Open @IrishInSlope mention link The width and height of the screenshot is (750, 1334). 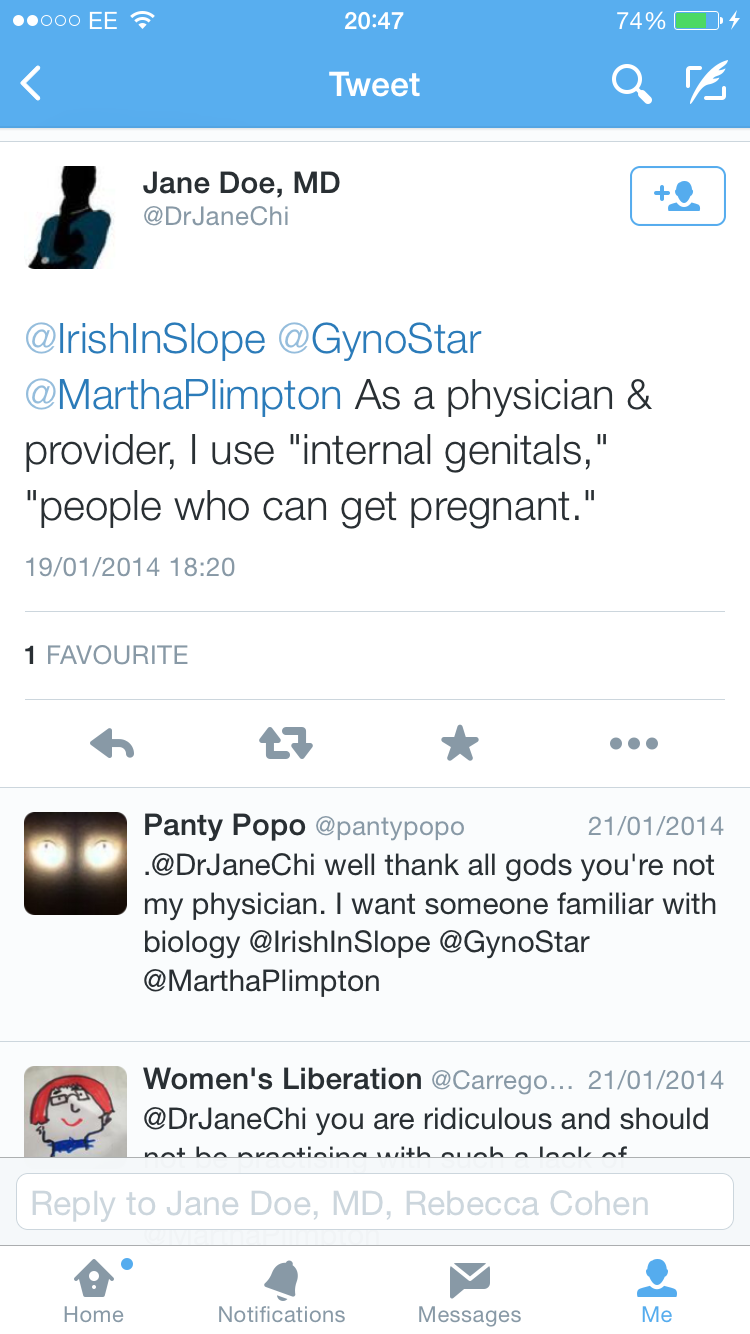pyautogui.click(x=145, y=340)
